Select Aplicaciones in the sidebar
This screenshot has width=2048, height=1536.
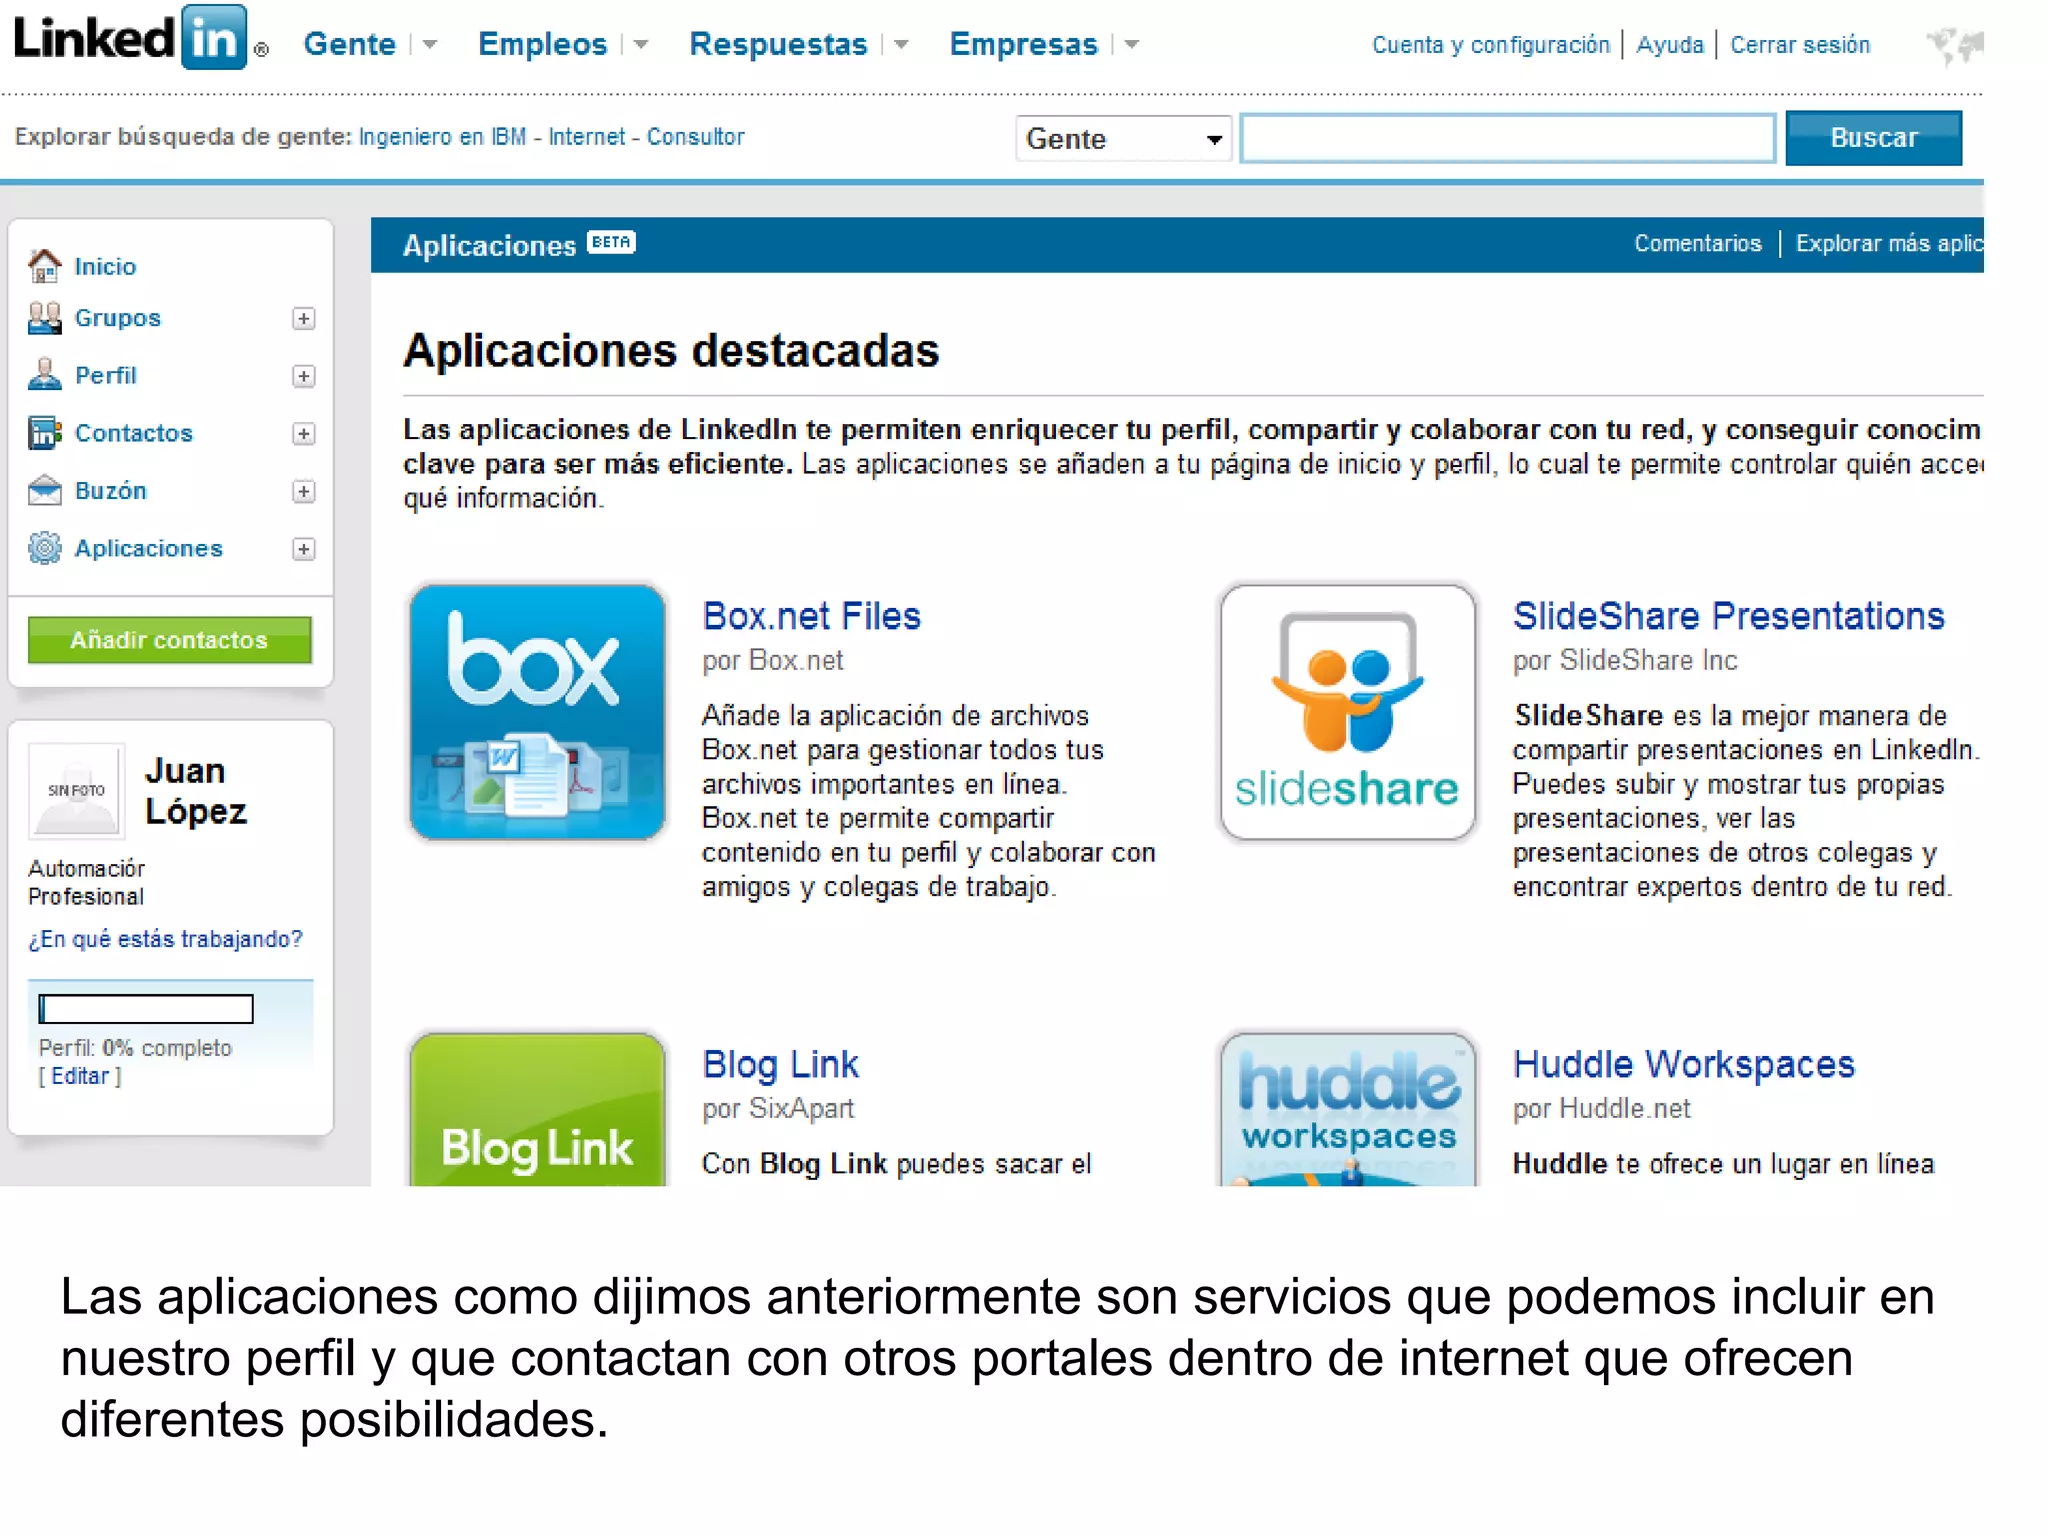pyautogui.click(x=148, y=548)
